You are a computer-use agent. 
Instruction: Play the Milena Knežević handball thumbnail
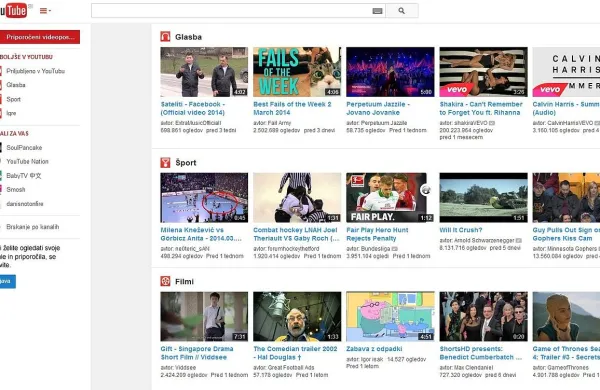point(204,197)
